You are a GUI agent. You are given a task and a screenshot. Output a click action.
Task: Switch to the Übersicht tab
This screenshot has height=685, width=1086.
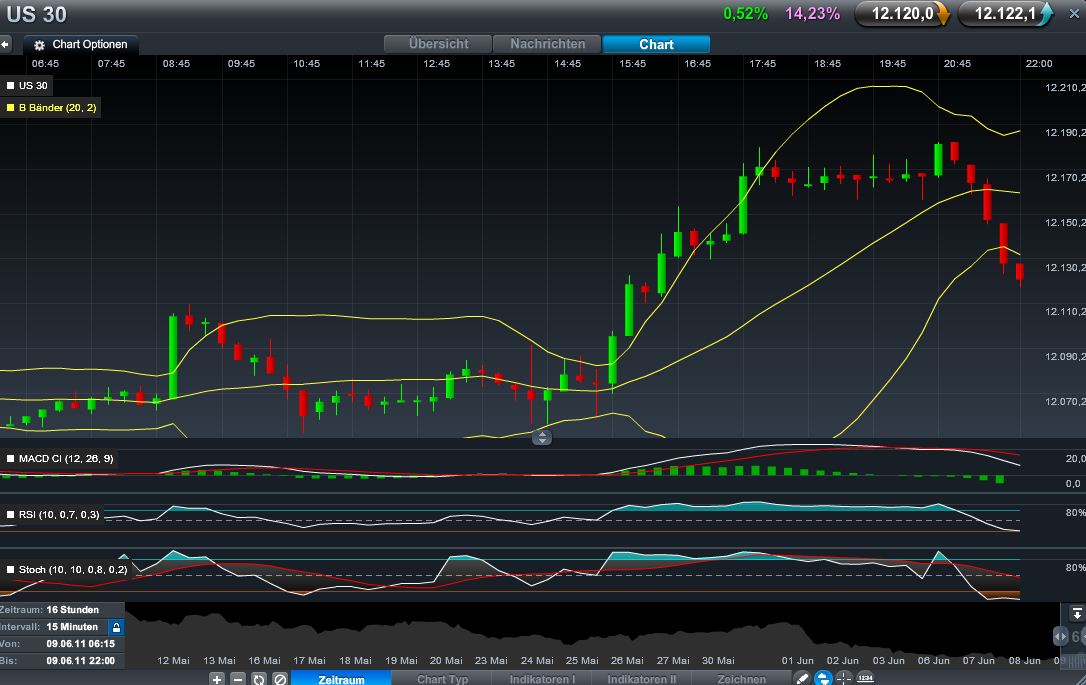437,43
